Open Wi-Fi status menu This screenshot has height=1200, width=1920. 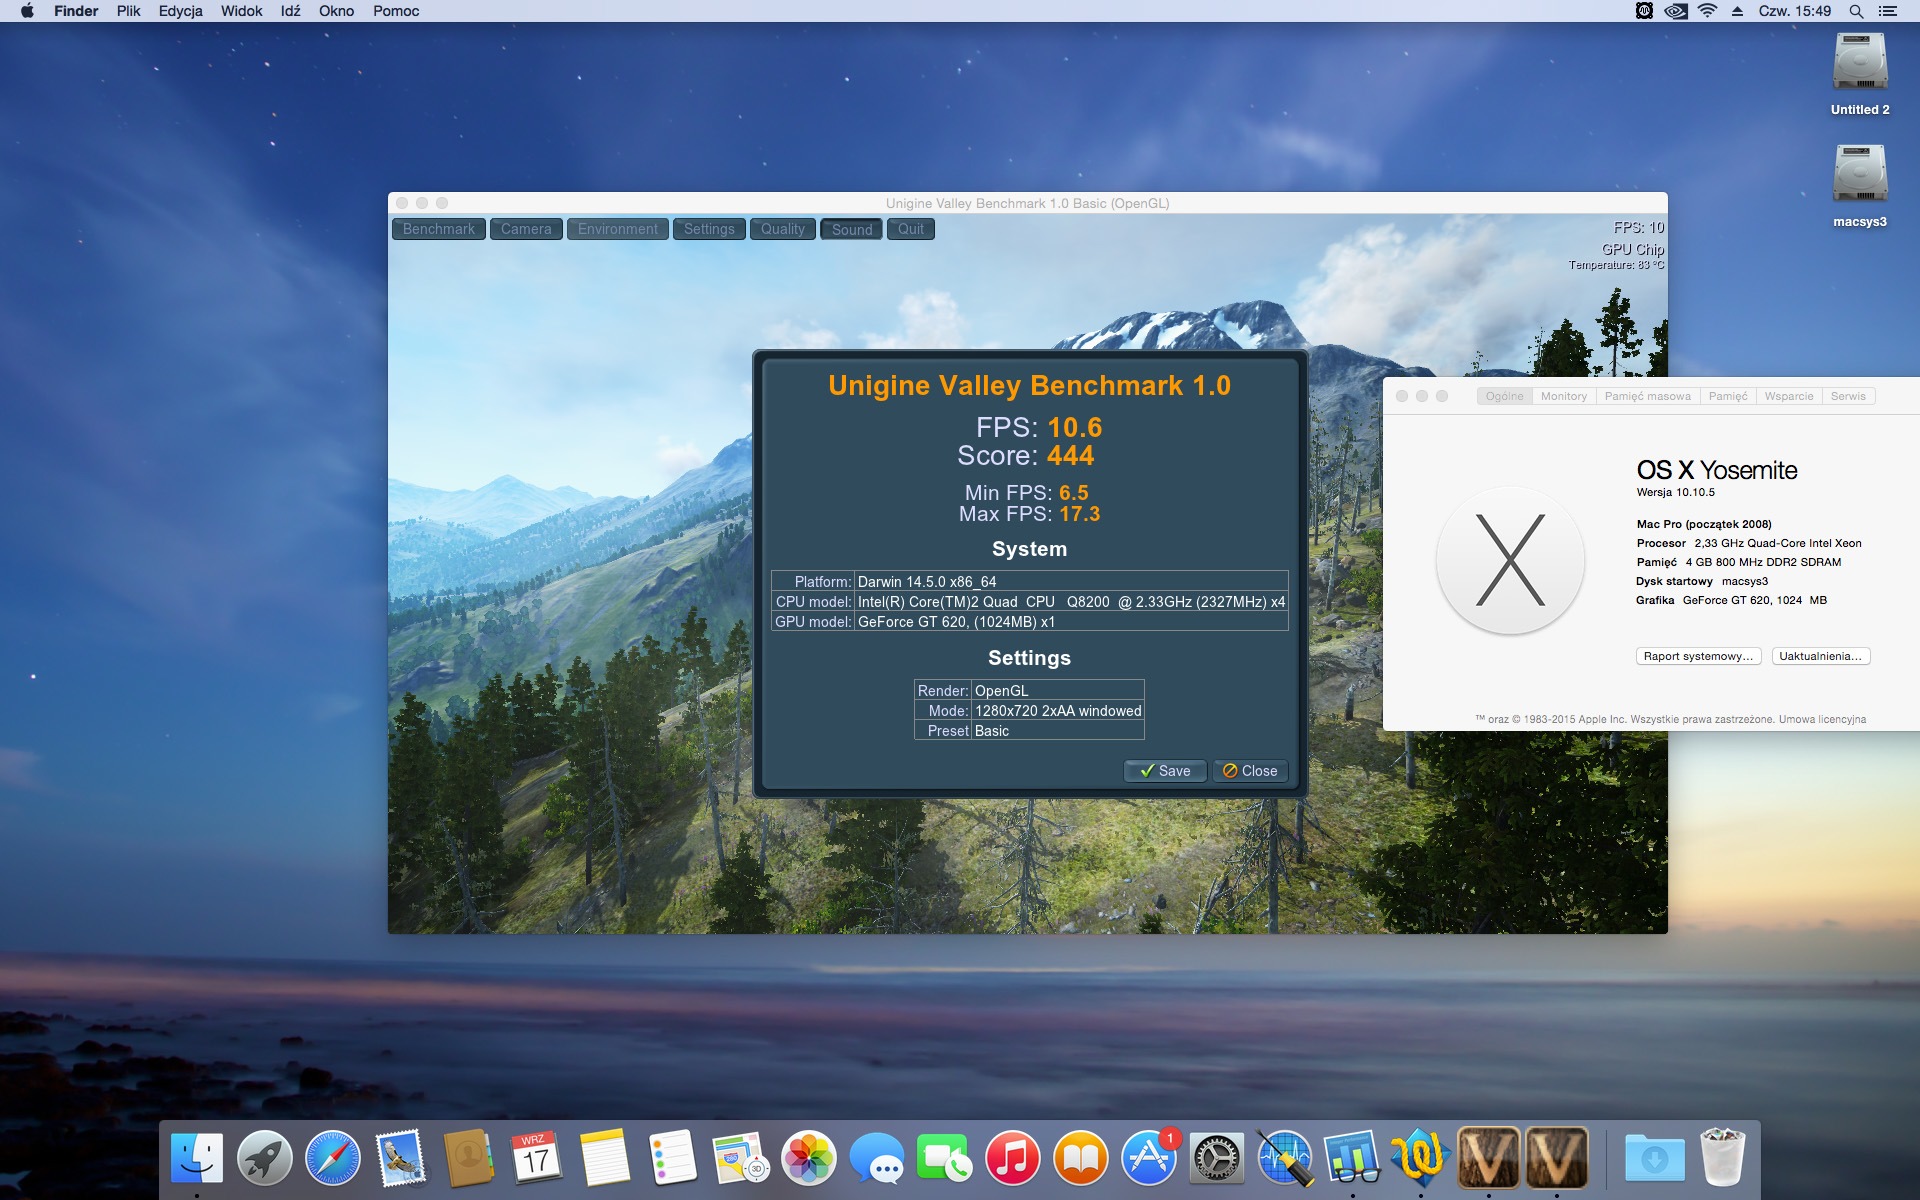tap(1708, 11)
